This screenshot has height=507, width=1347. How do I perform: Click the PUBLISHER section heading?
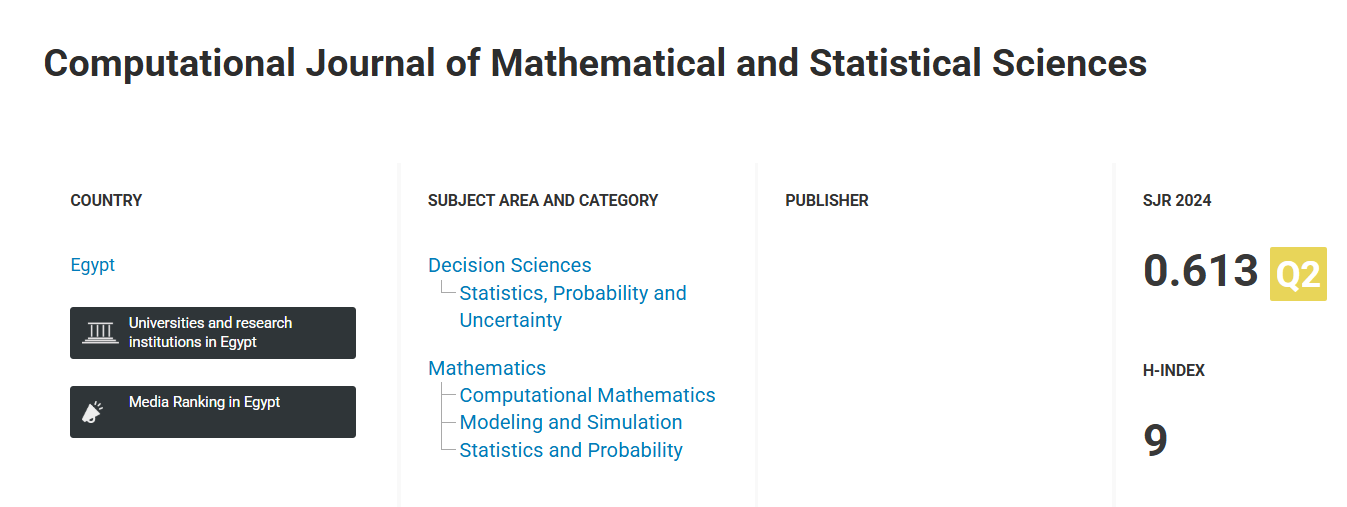(827, 200)
